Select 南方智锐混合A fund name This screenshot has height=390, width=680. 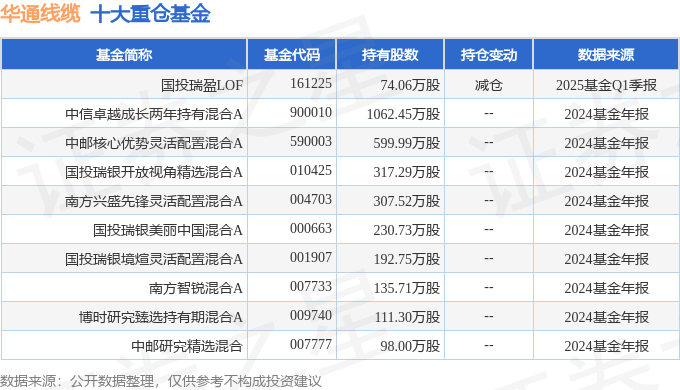tap(196, 288)
